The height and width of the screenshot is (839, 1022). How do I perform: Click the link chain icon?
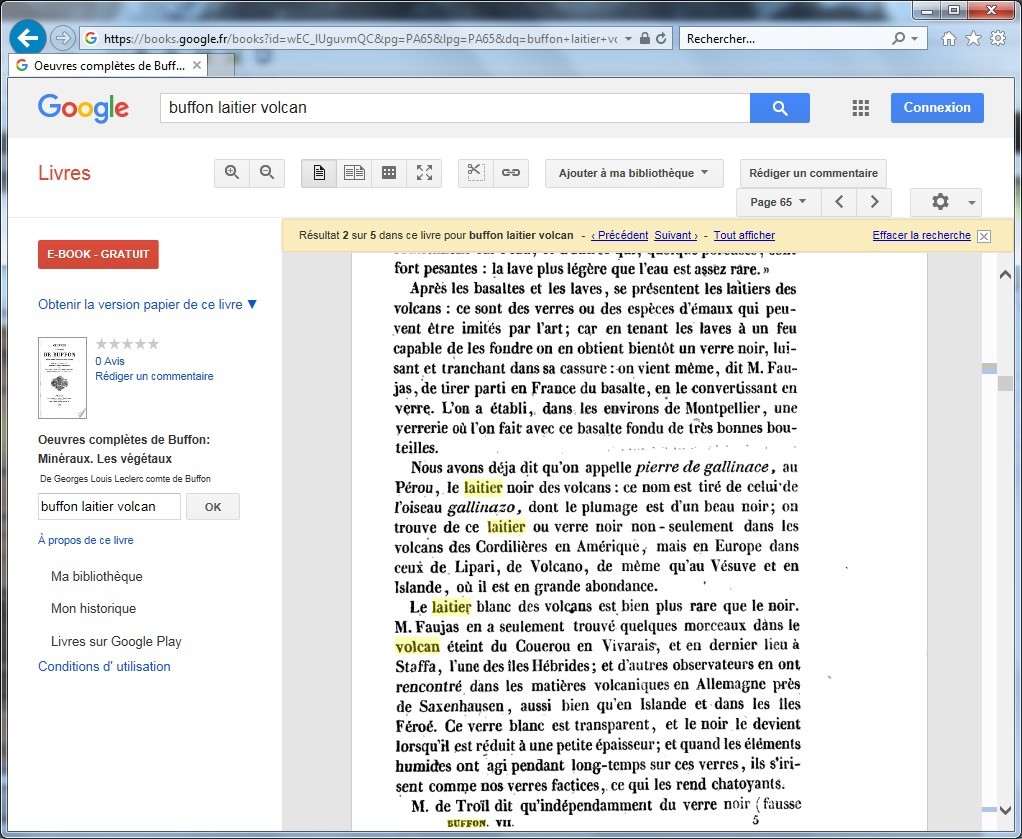pos(511,173)
